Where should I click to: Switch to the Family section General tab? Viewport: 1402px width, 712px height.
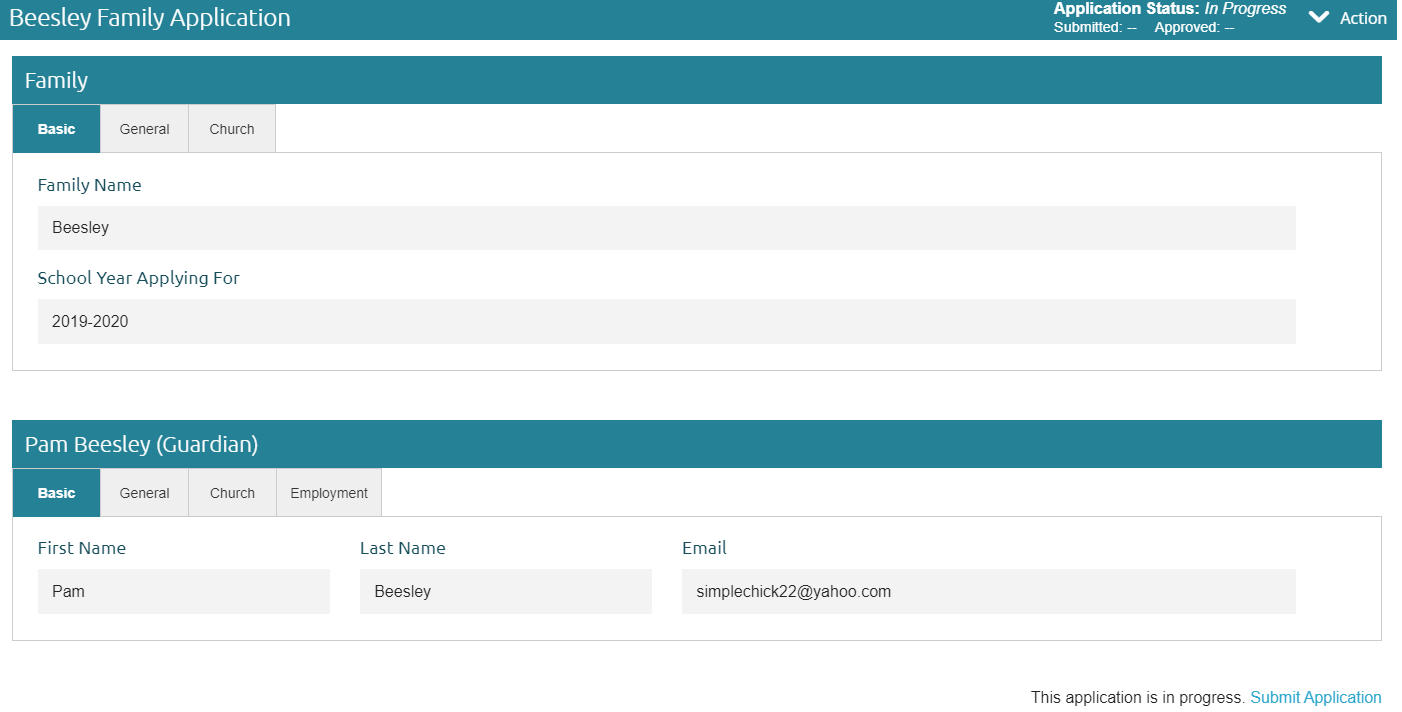(x=144, y=129)
